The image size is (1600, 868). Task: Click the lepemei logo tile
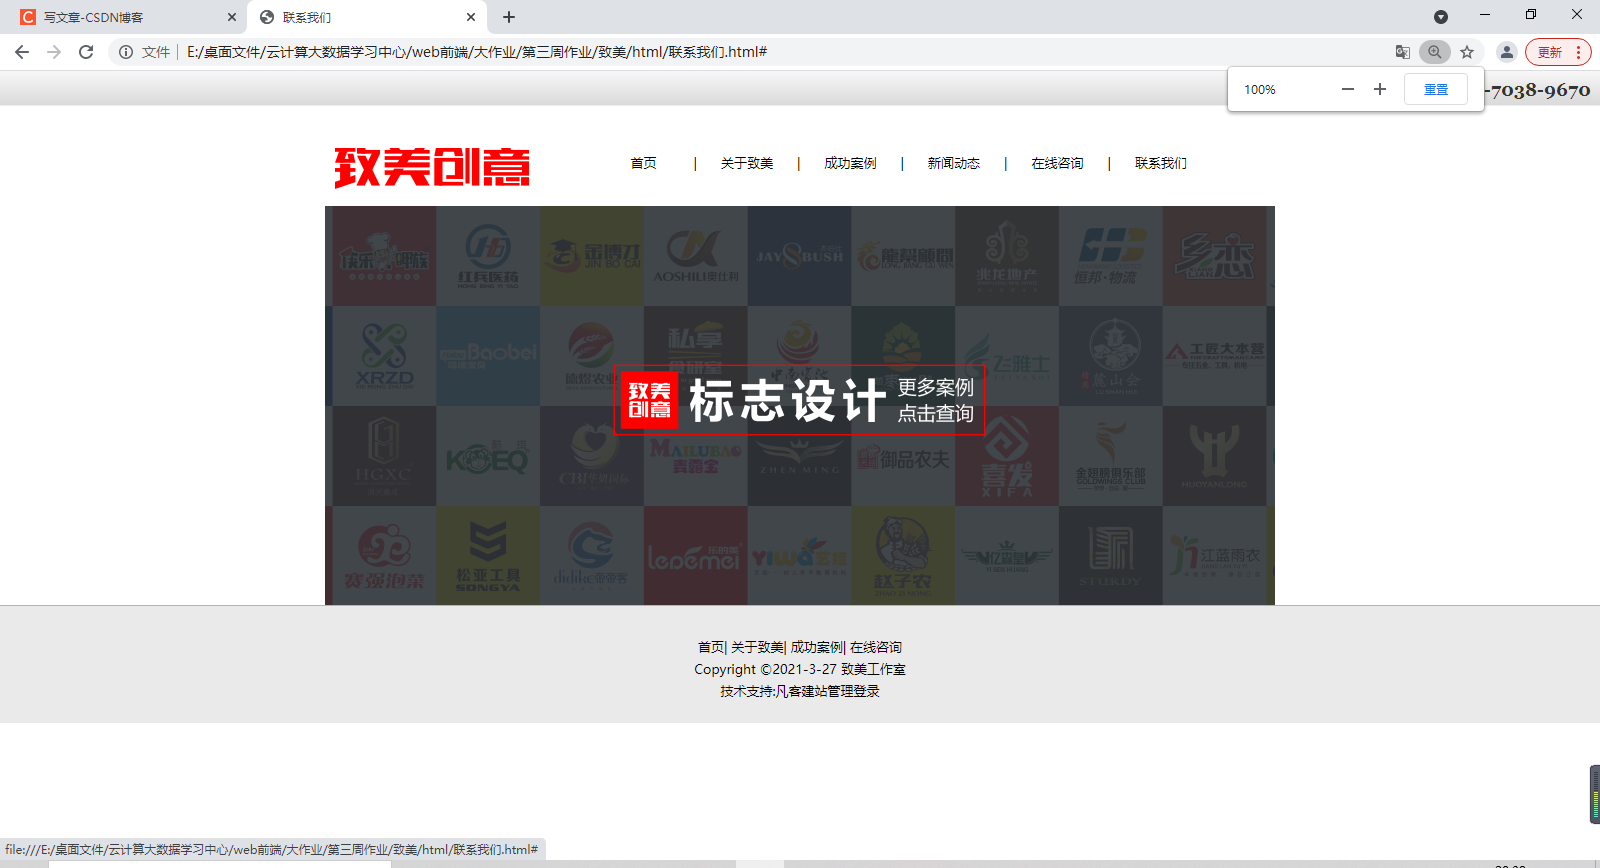point(695,555)
